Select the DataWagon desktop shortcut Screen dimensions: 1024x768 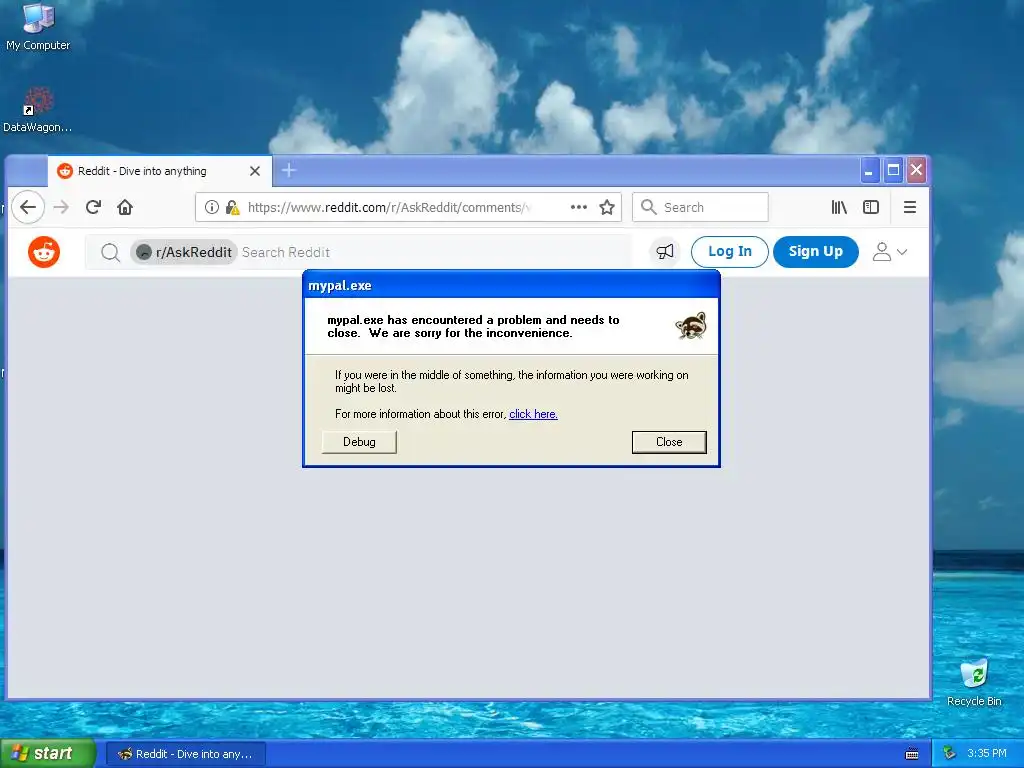(37, 110)
